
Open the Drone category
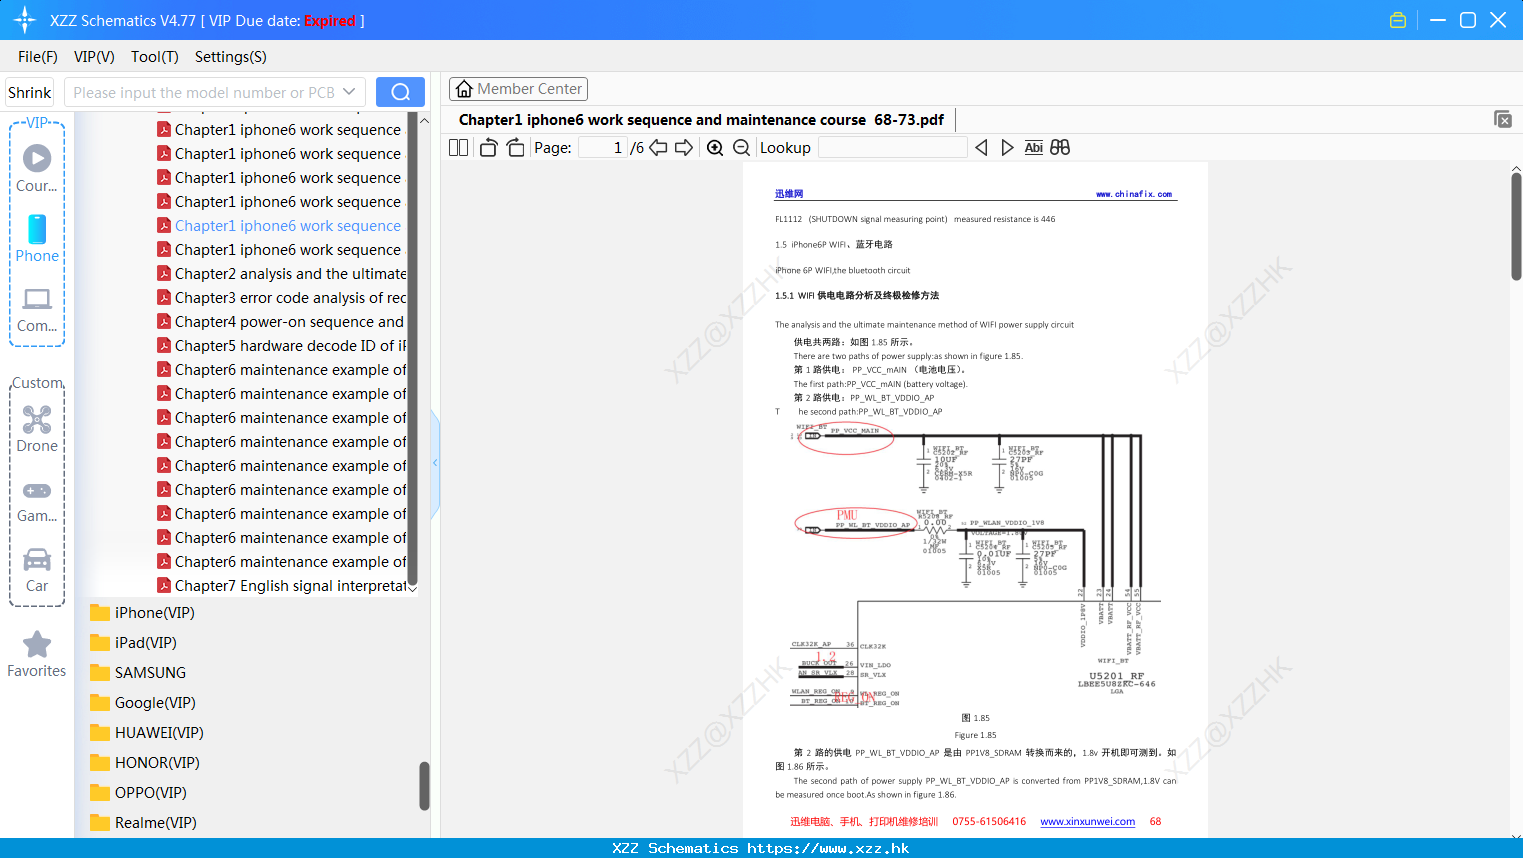click(x=37, y=429)
